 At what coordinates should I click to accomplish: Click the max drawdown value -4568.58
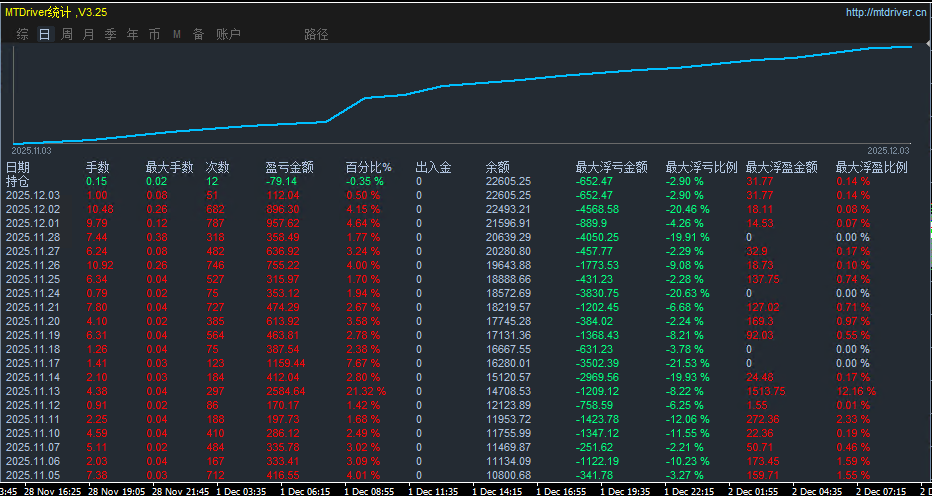597,209
